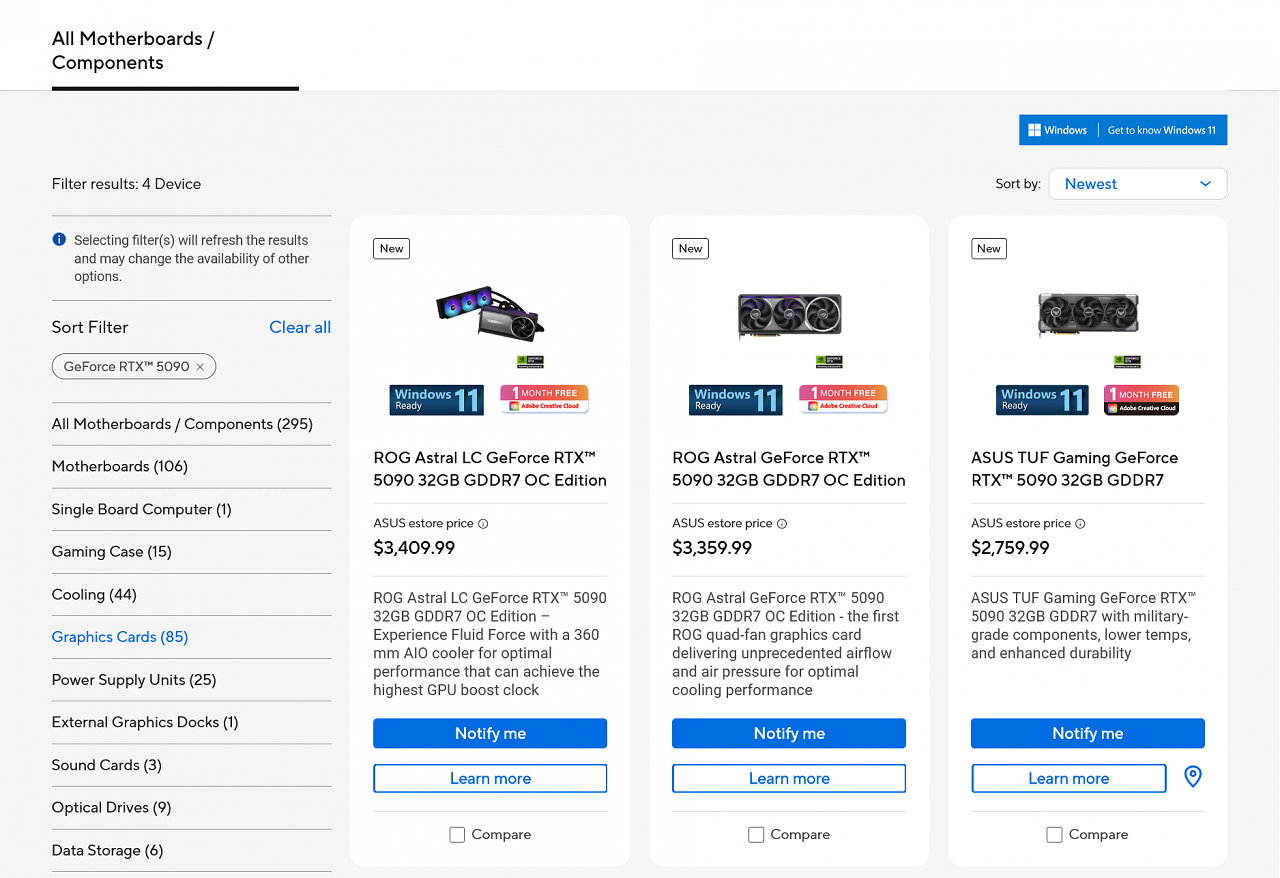The image size is (1280, 878).
Task: Click the description mentioning quad-fan graphics card
Action: point(786,644)
